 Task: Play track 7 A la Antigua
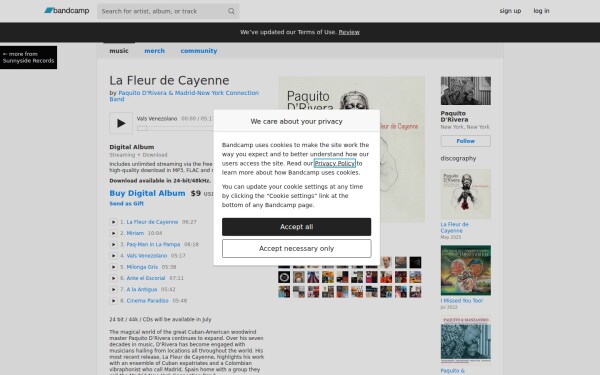(x=113, y=289)
